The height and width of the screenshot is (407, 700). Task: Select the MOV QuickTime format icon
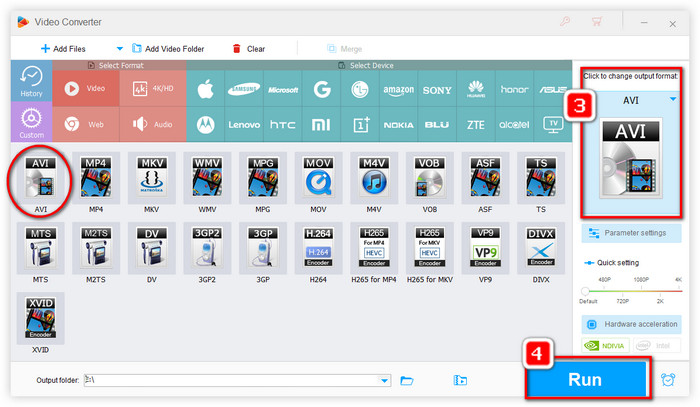click(x=318, y=178)
